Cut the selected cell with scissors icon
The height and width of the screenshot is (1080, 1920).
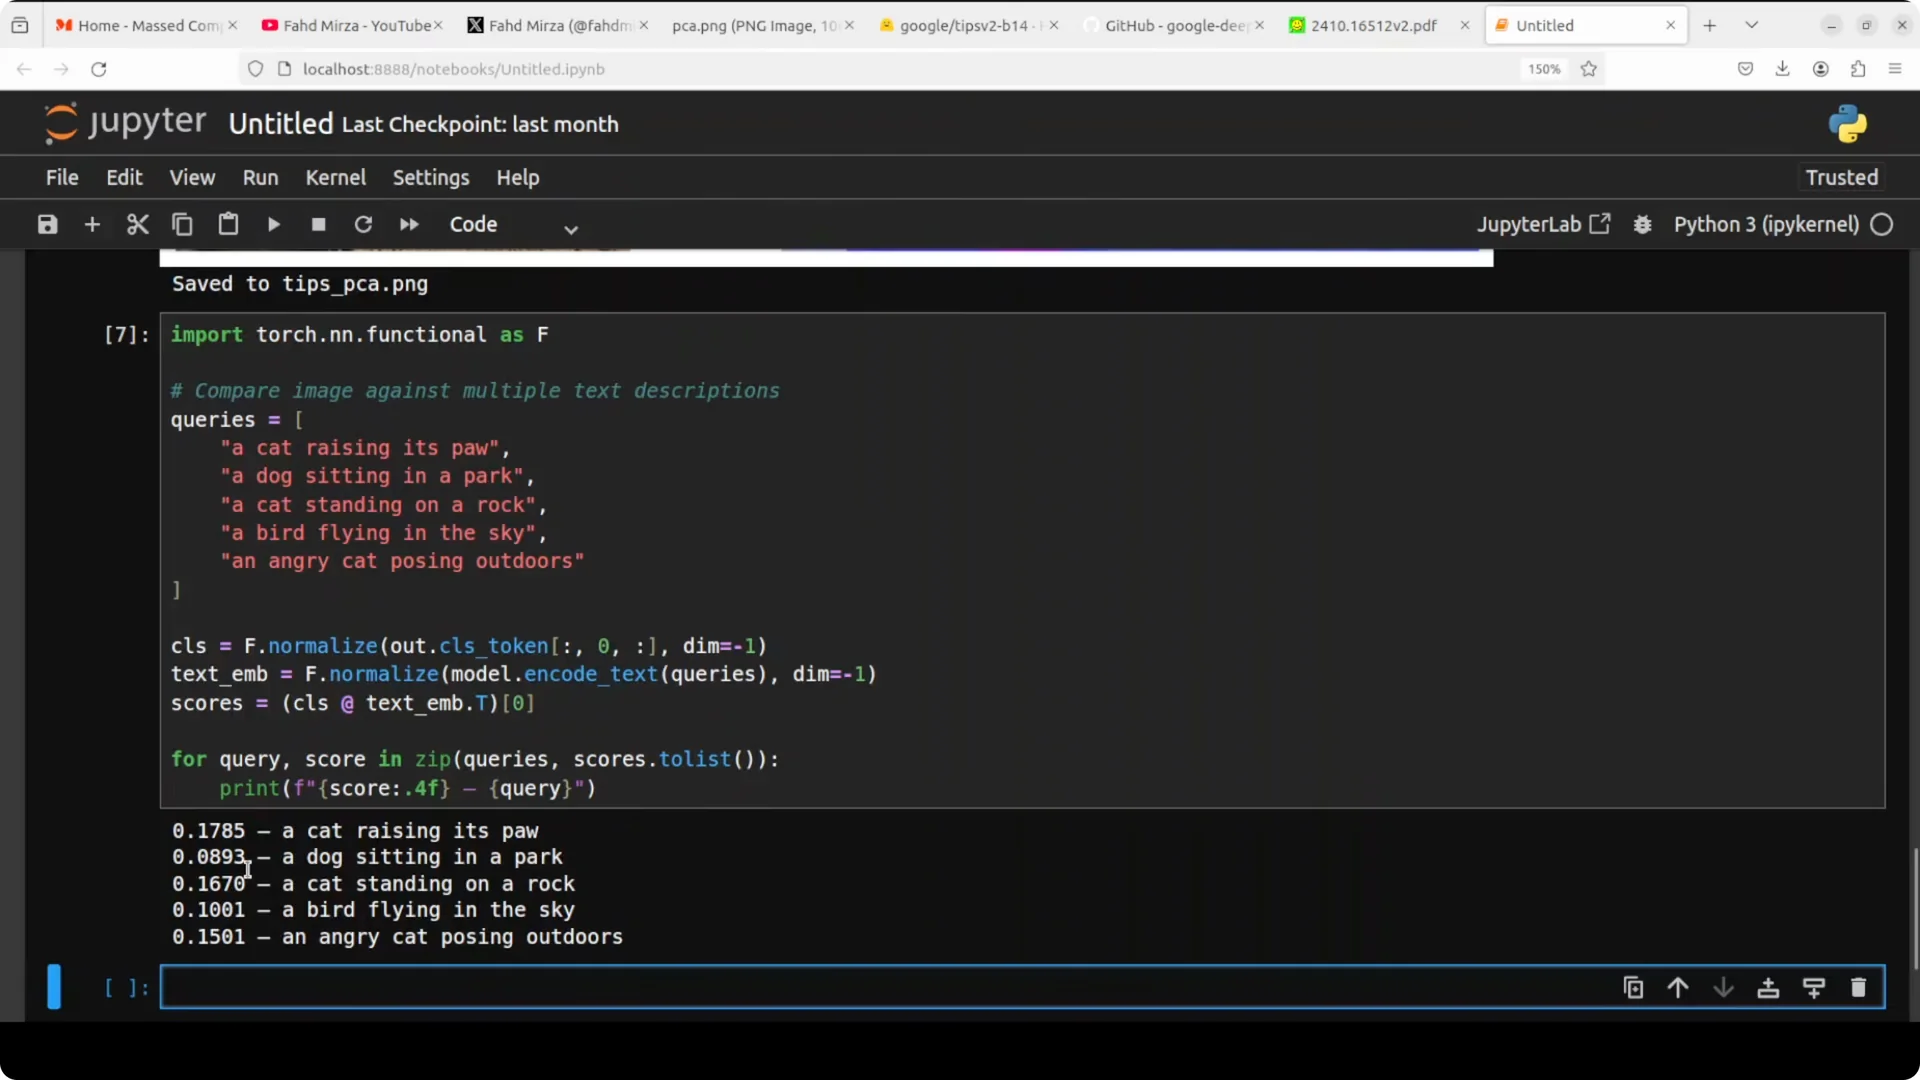(138, 224)
